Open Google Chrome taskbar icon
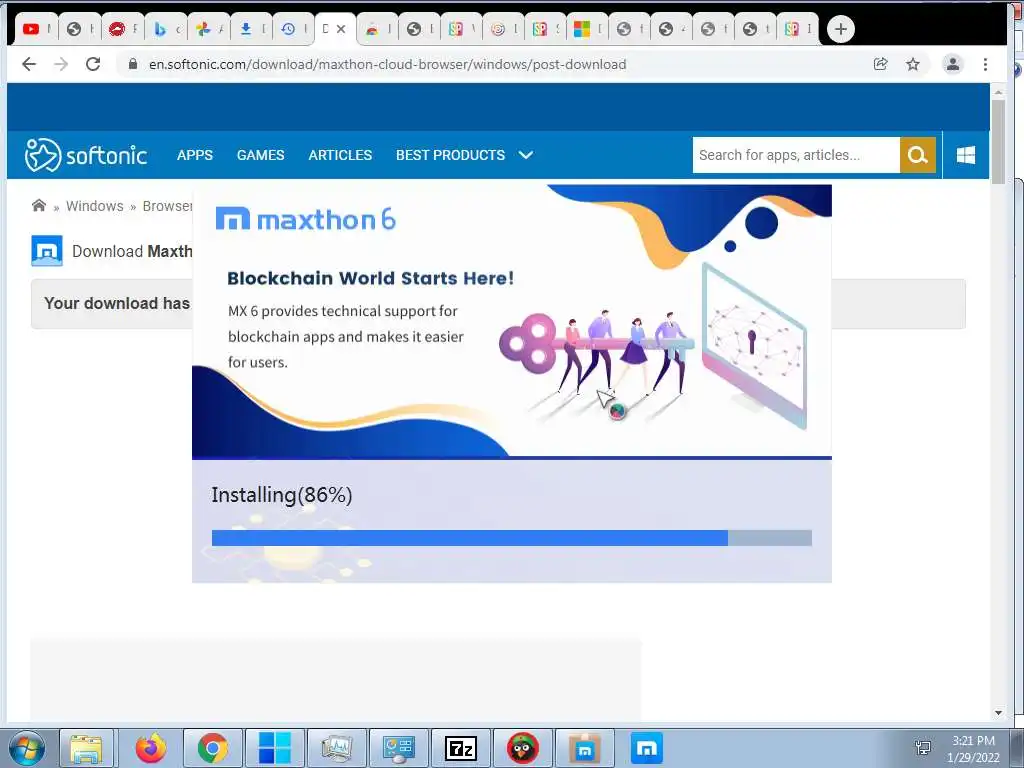Image resolution: width=1024 pixels, height=768 pixels. click(x=213, y=748)
